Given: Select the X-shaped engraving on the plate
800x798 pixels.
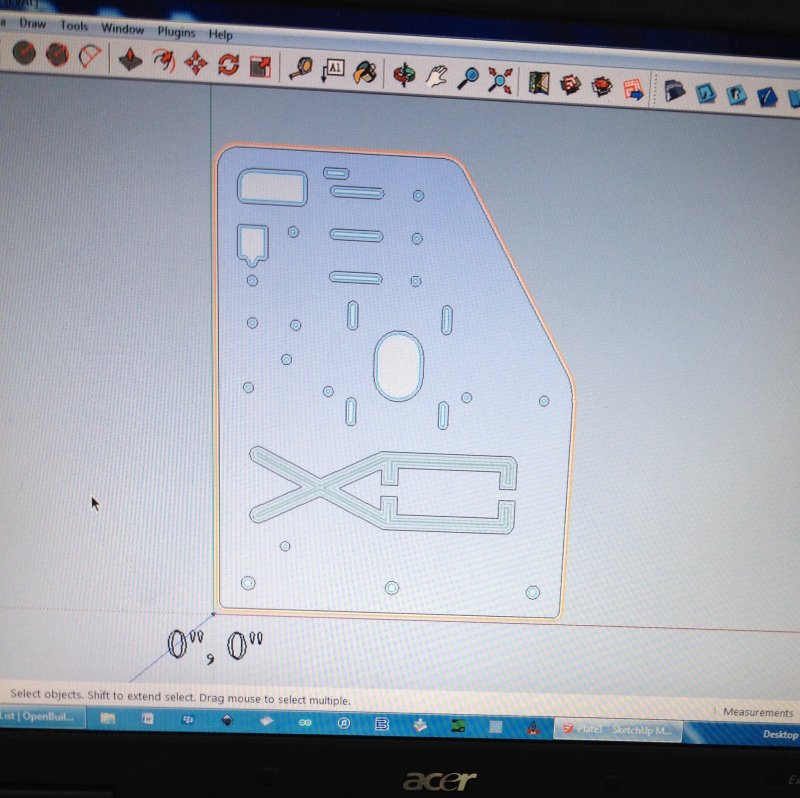Looking at the screenshot, I should (x=383, y=491).
